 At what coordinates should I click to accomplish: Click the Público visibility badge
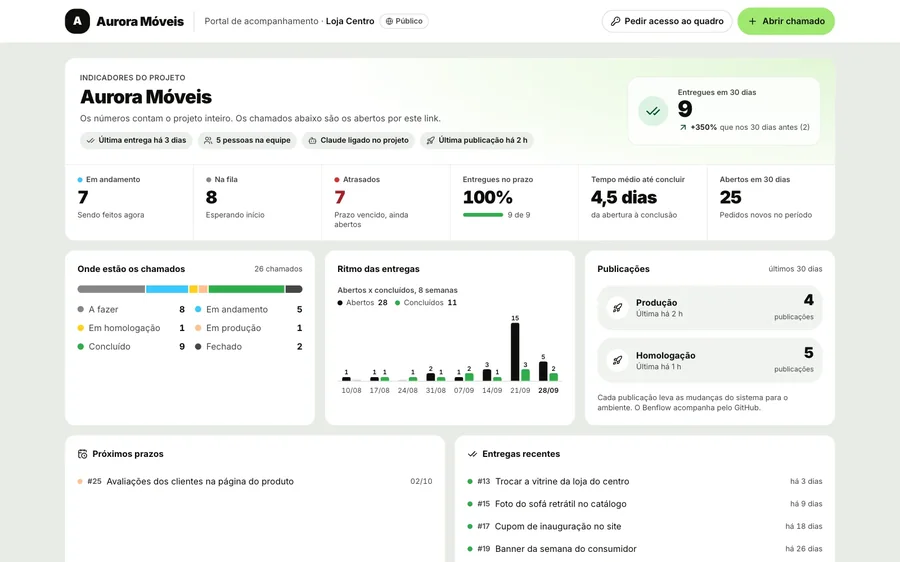(x=404, y=21)
